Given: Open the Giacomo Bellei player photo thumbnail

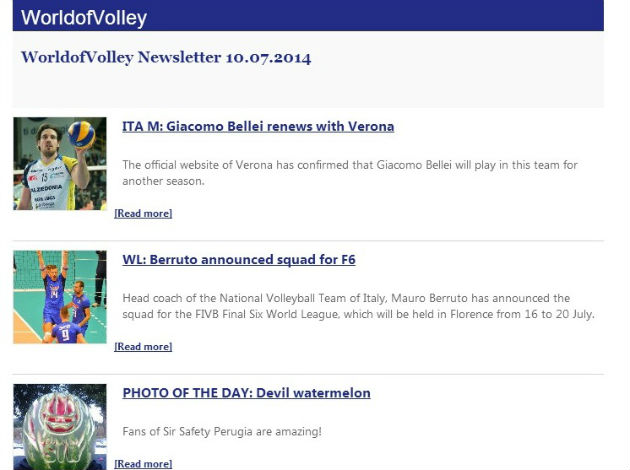Looking at the screenshot, I should pos(59,163).
